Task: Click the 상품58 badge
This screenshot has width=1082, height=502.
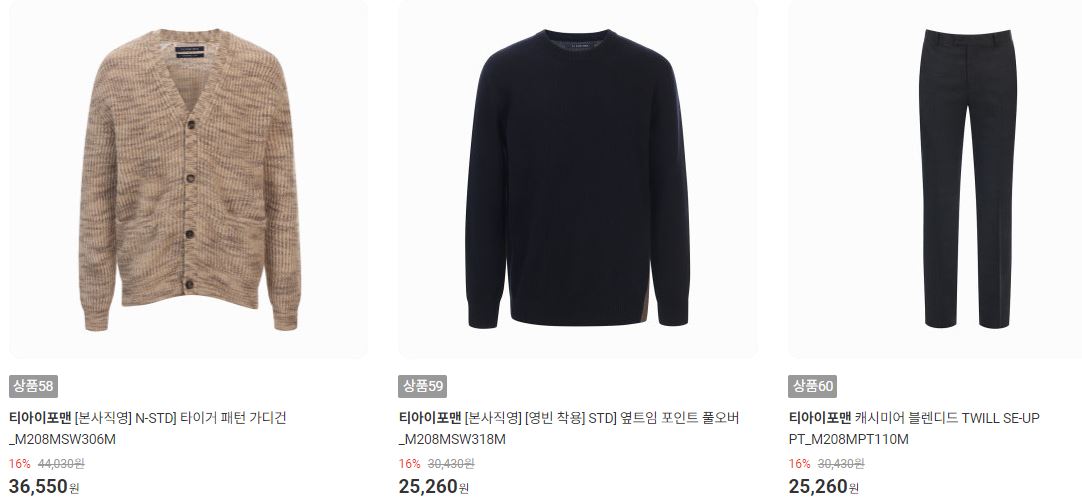Action: (33, 386)
